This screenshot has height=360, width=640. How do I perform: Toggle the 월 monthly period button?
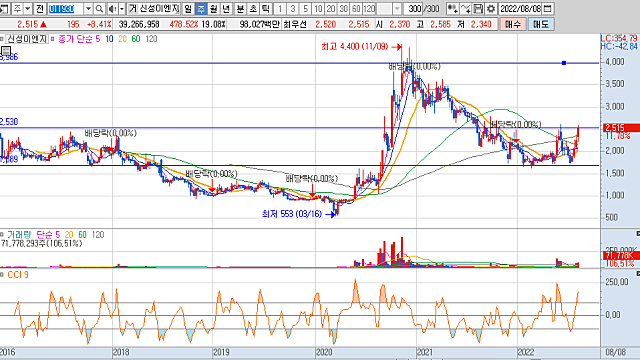214,9
